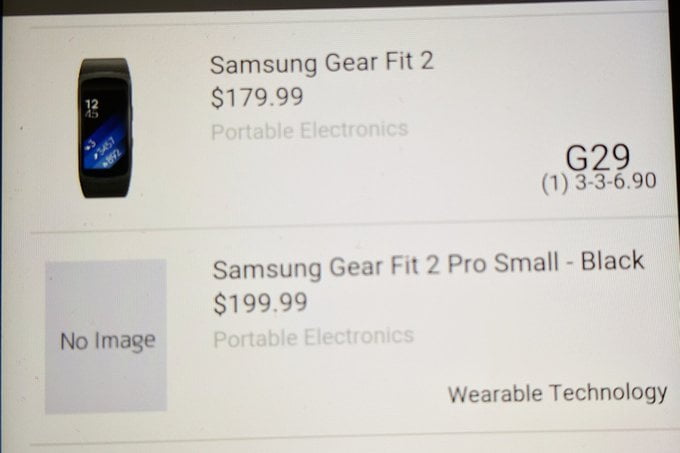680x453 pixels.
Task: Open Samsung Gear Fit 2 Pro Small - Black
Action: tap(428, 264)
